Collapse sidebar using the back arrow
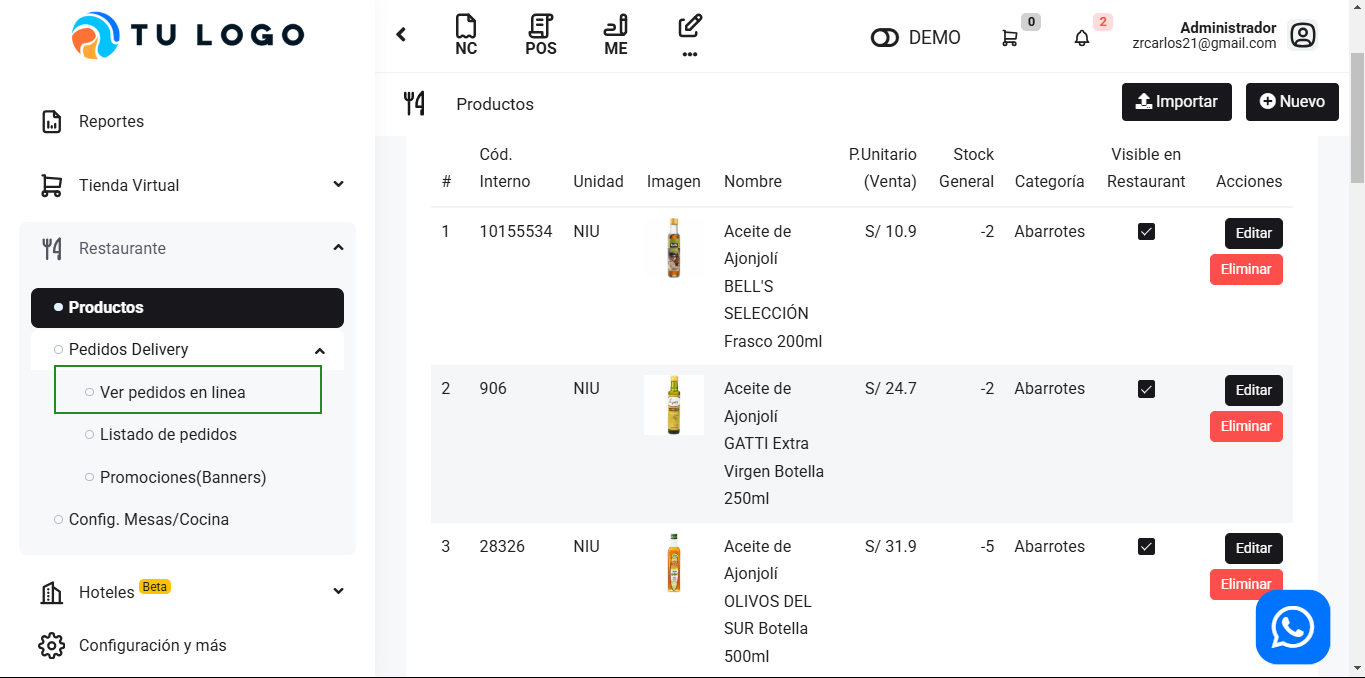1365x678 pixels. point(401,35)
